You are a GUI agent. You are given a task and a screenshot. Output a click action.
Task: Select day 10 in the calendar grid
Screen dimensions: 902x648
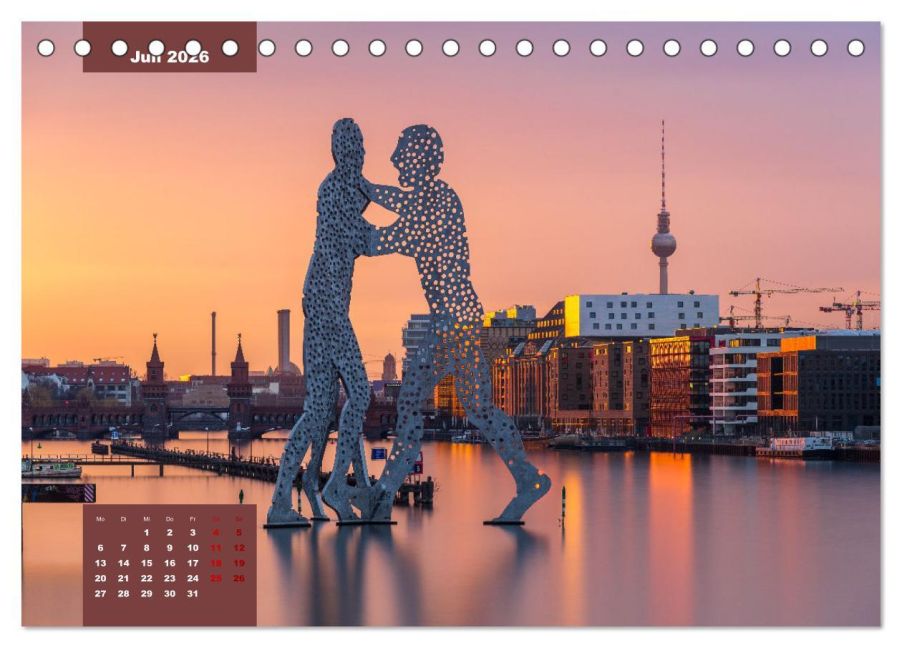point(193,548)
